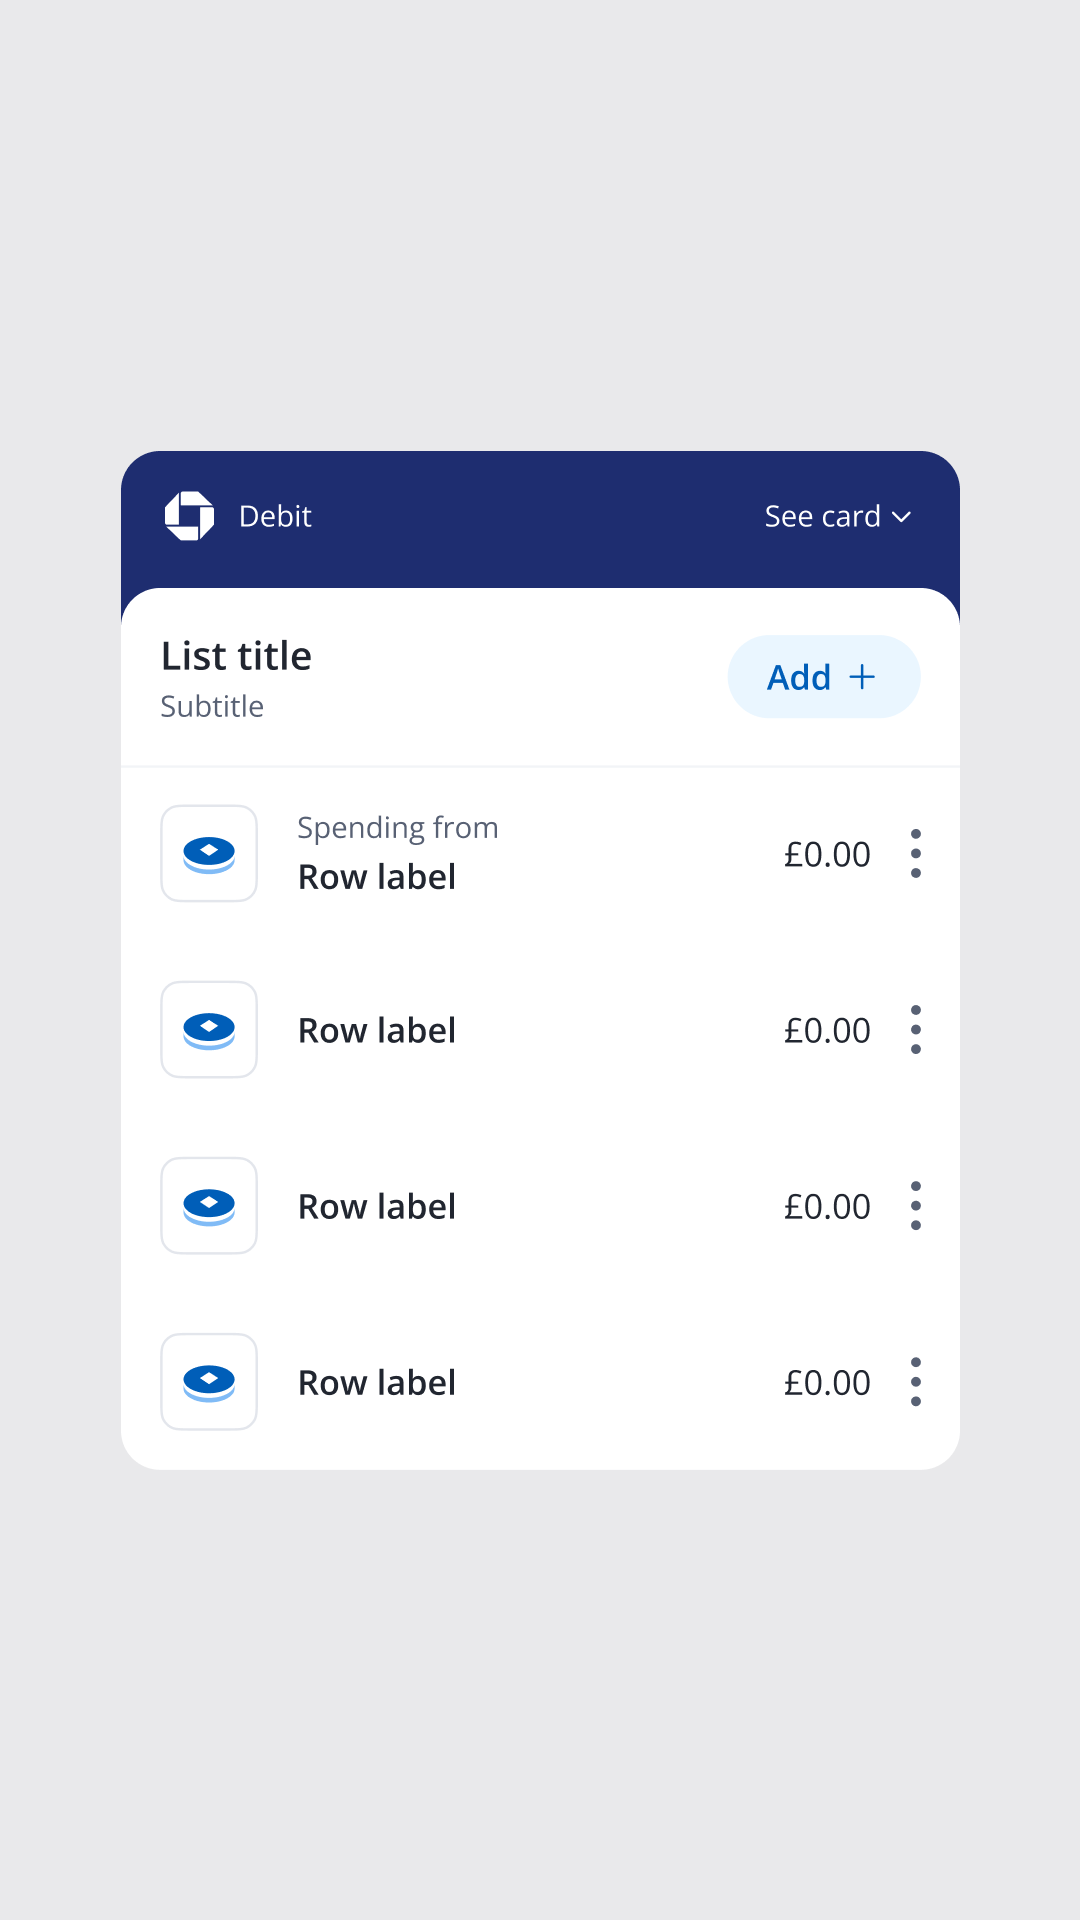Open the coin icon in Spending from row
This screenshot has width=1080, height=1920.
(209, 854)
